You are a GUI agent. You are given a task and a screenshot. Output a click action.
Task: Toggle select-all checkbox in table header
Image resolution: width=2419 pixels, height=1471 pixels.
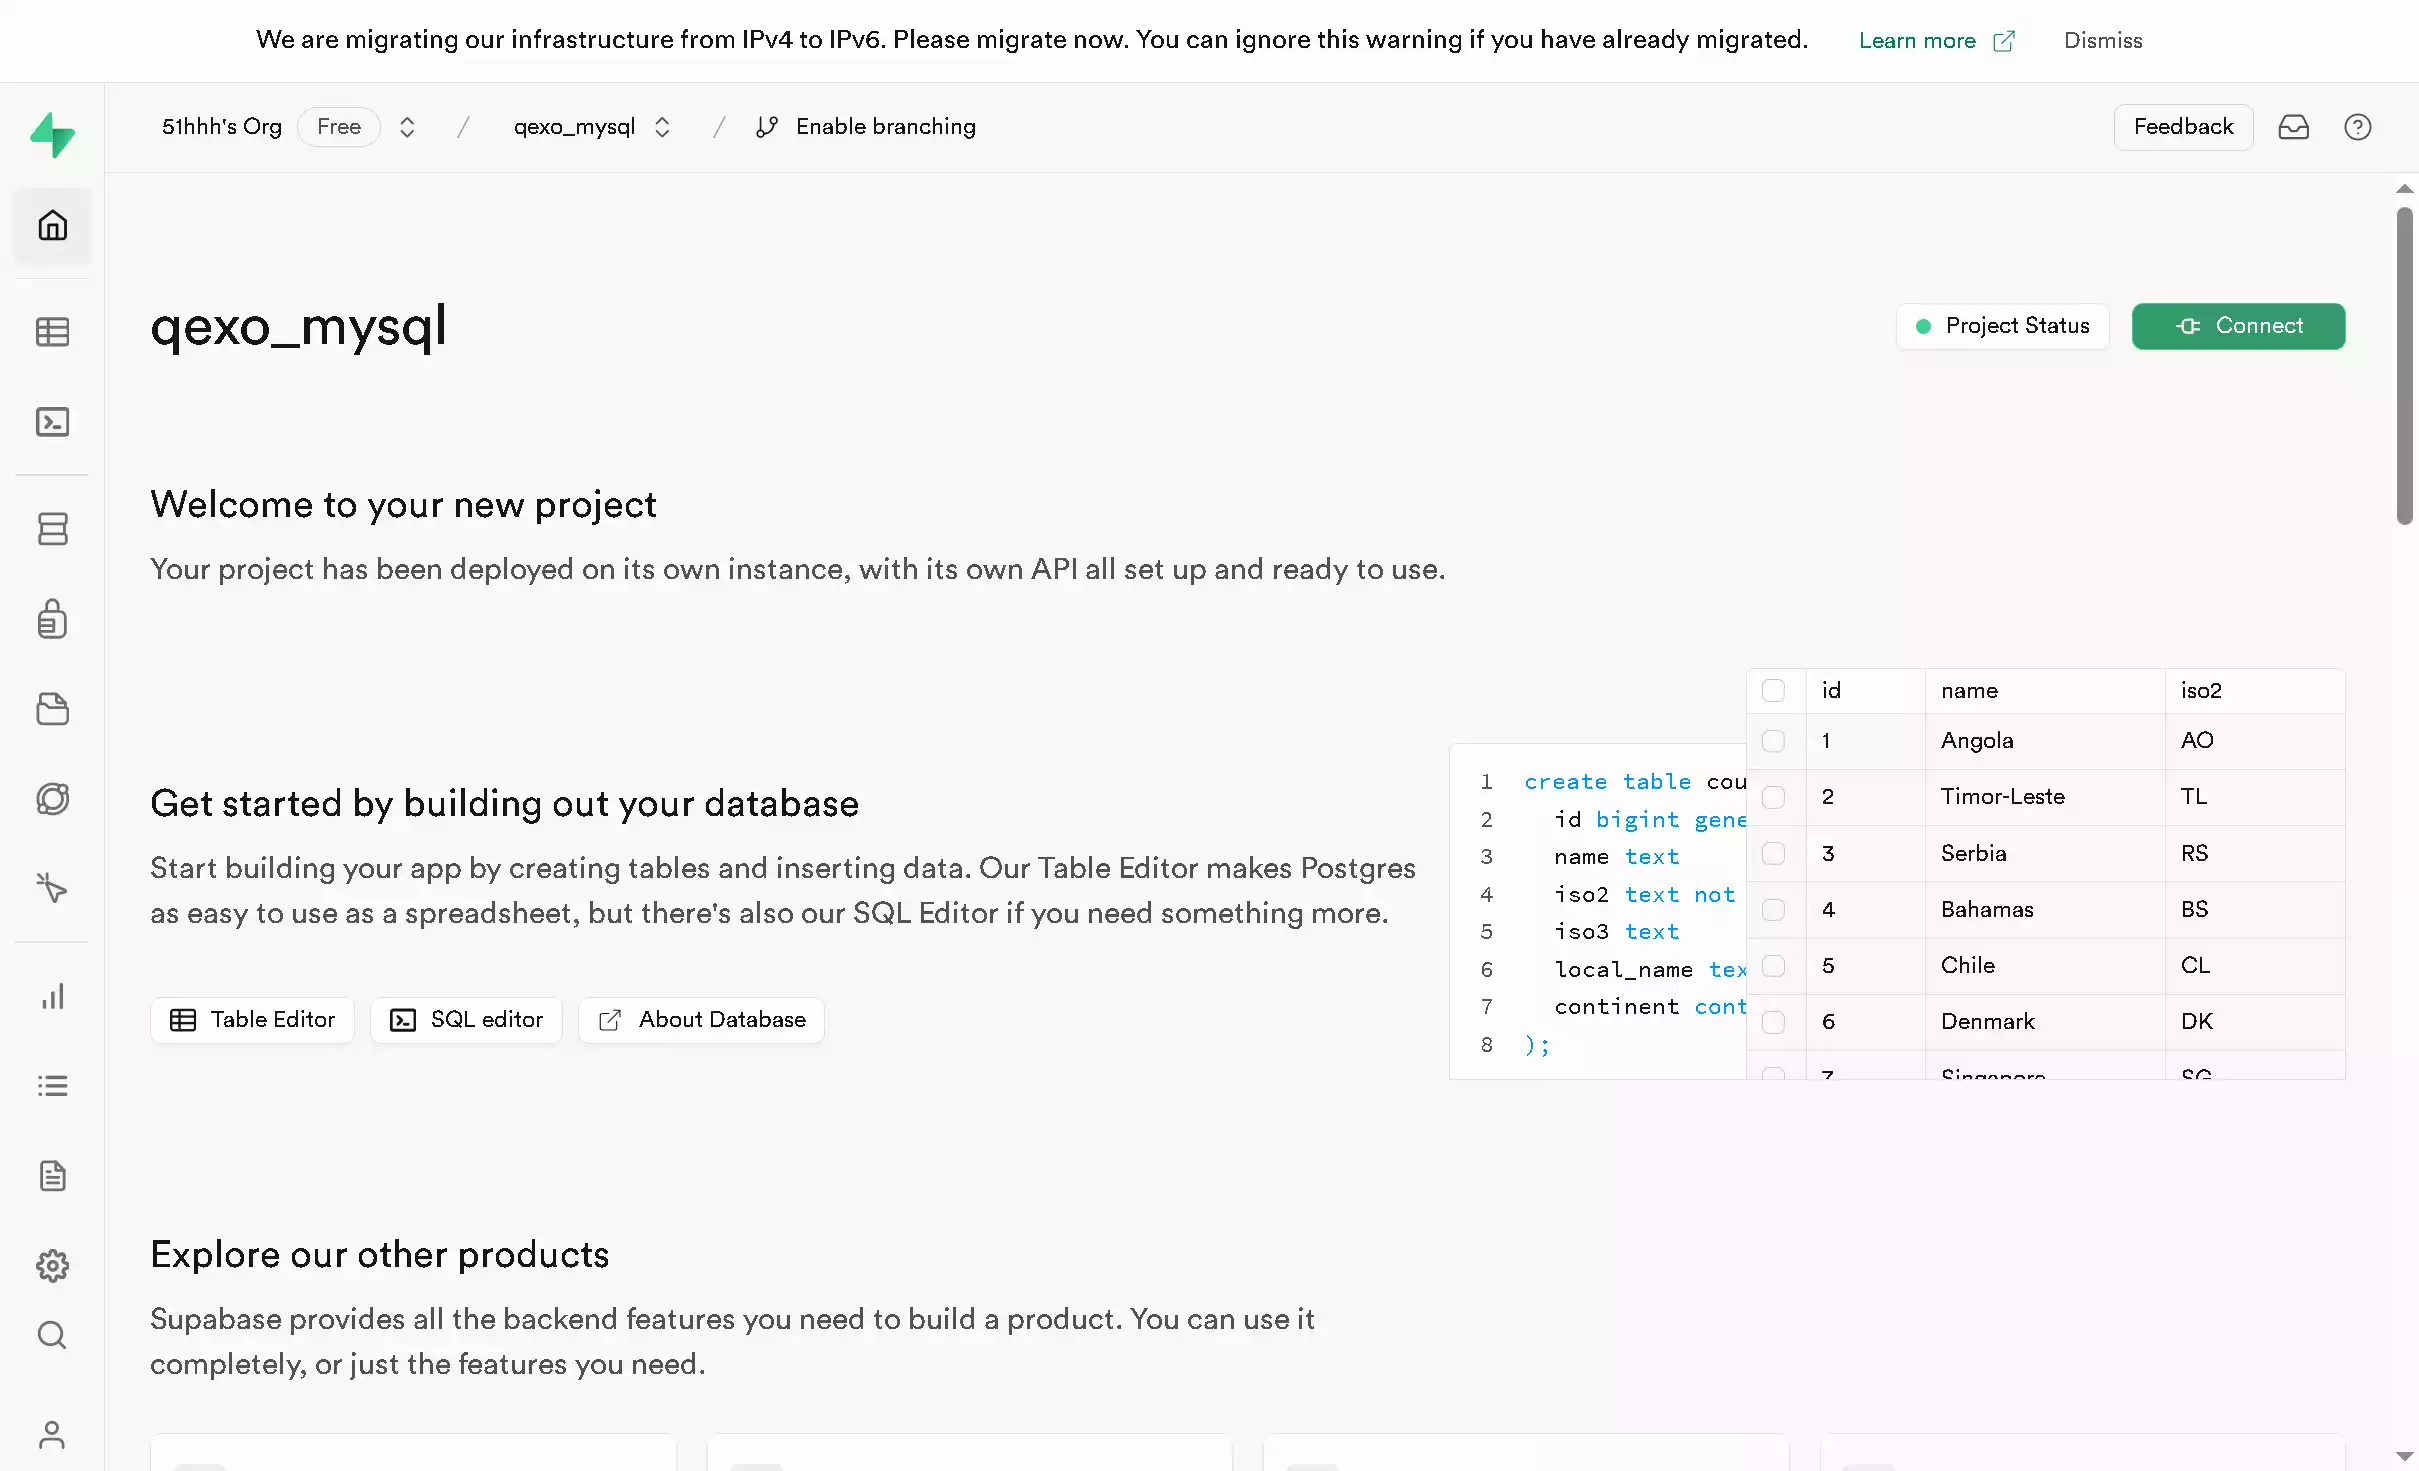click(1773, 691)
